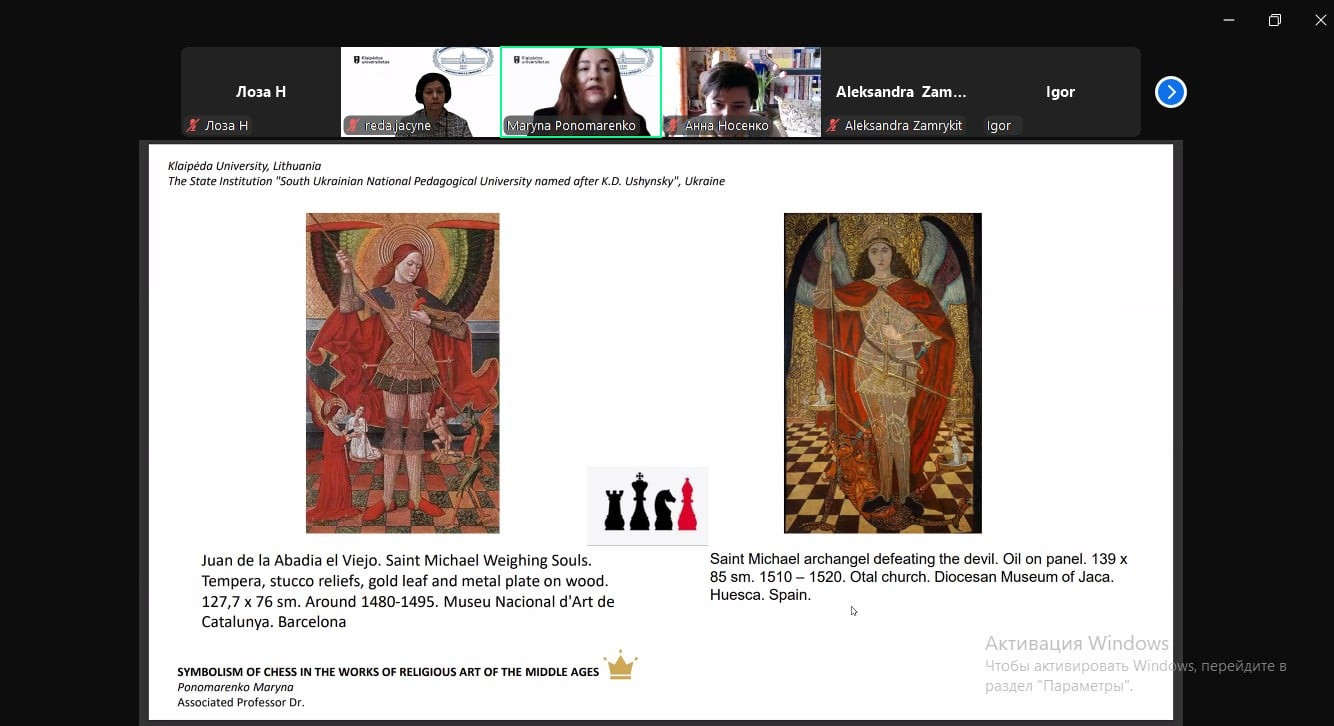This screenshot has width=1334, height=726.
Task: Restore down the Zoom meeting window
Action: coord(1275,20)
